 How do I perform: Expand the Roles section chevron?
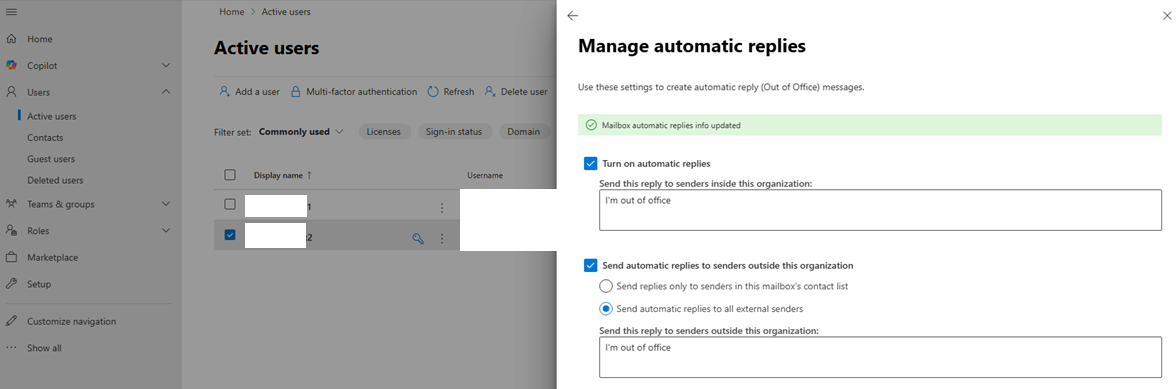(166, 231)
